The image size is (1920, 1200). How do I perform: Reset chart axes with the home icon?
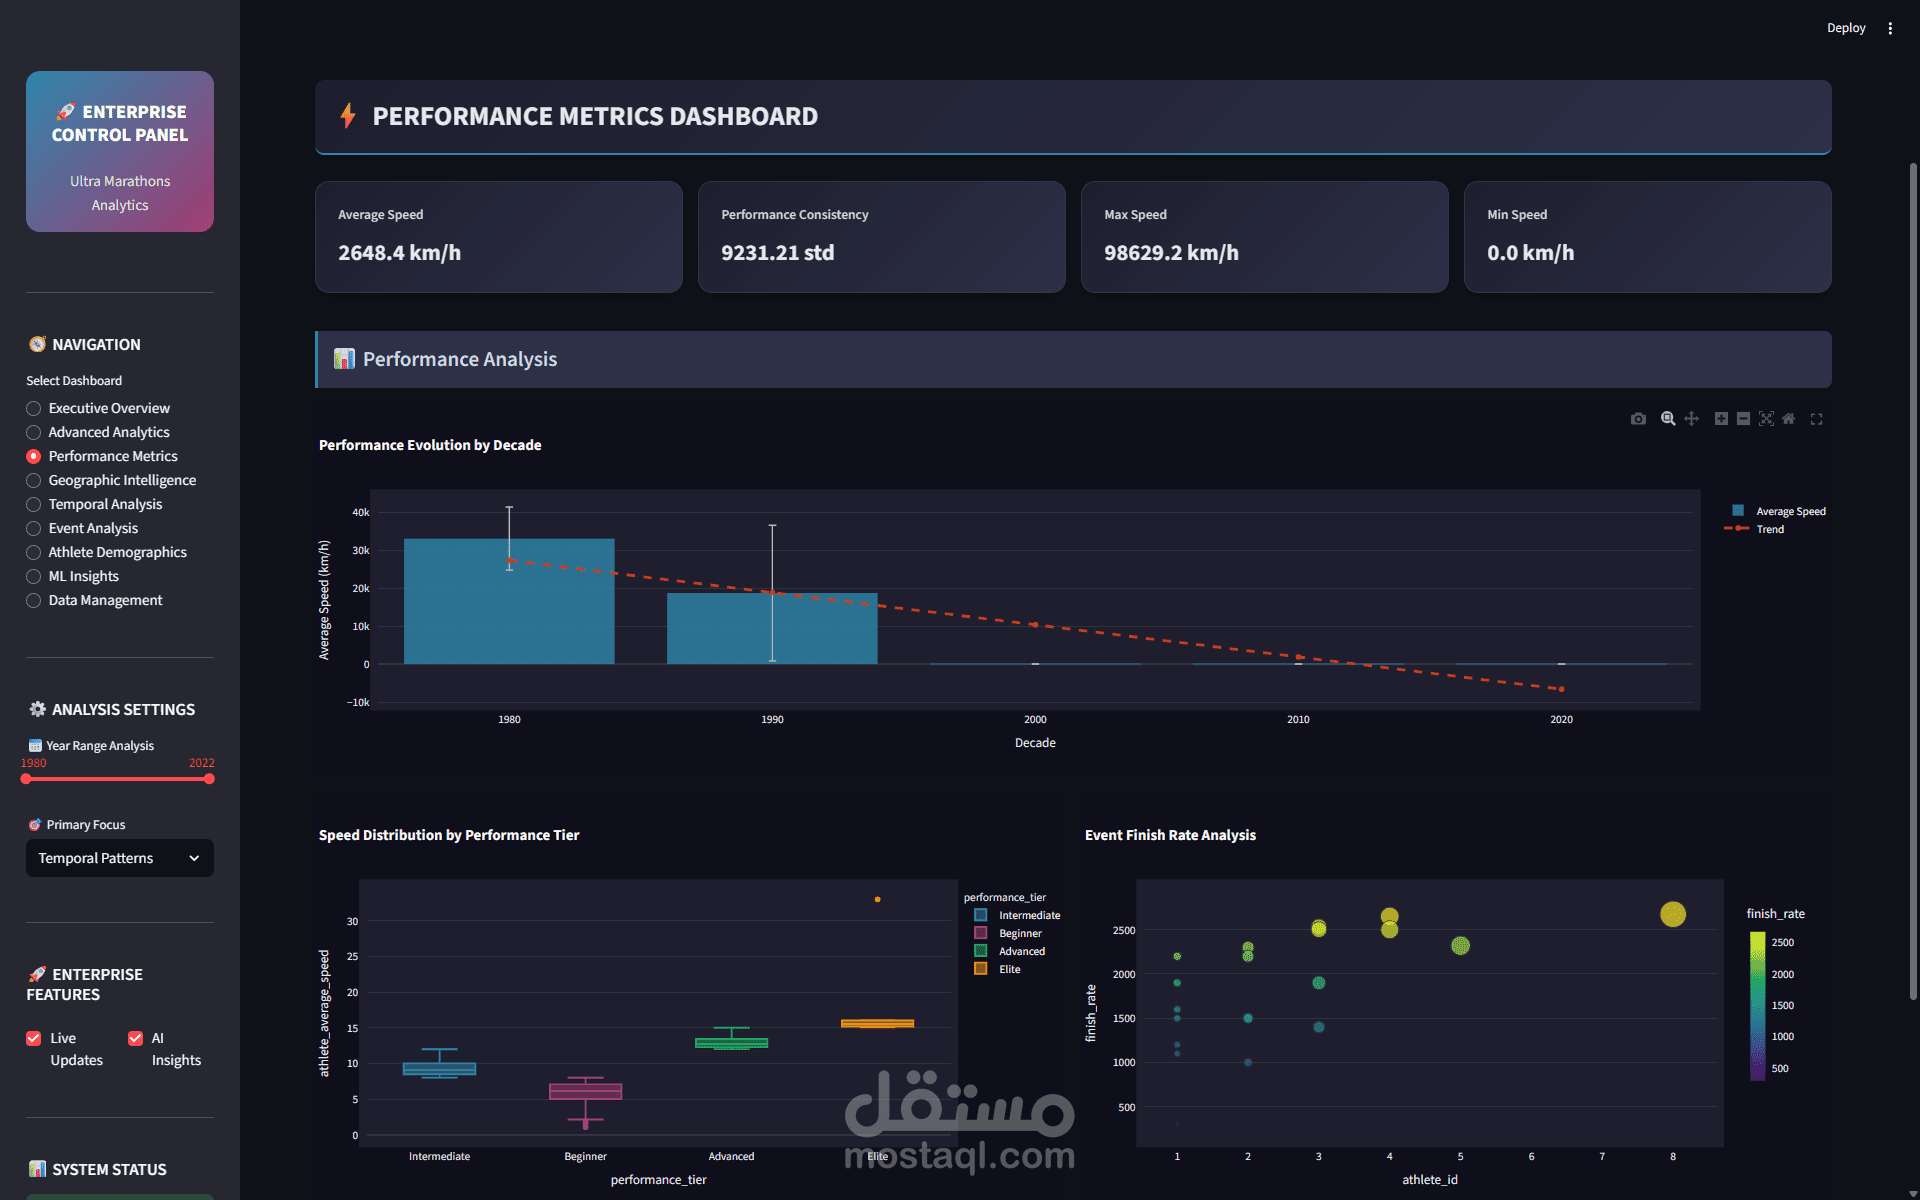(x=1789, y=419)
